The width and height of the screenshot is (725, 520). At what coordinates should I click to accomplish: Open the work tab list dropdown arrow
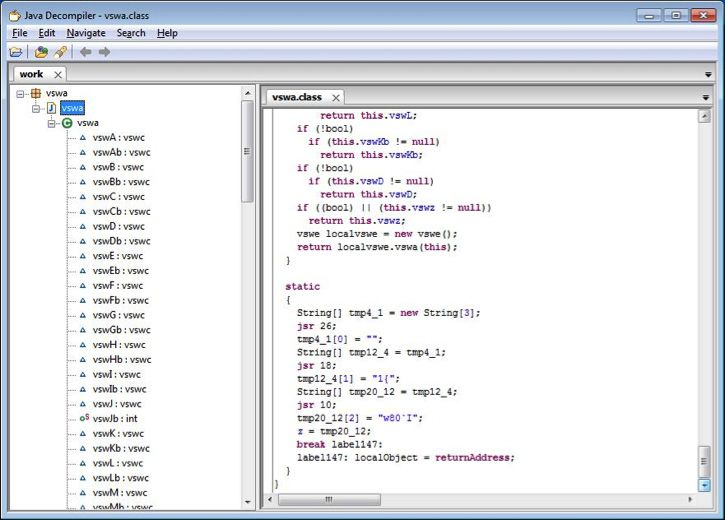tap(708, 75)
